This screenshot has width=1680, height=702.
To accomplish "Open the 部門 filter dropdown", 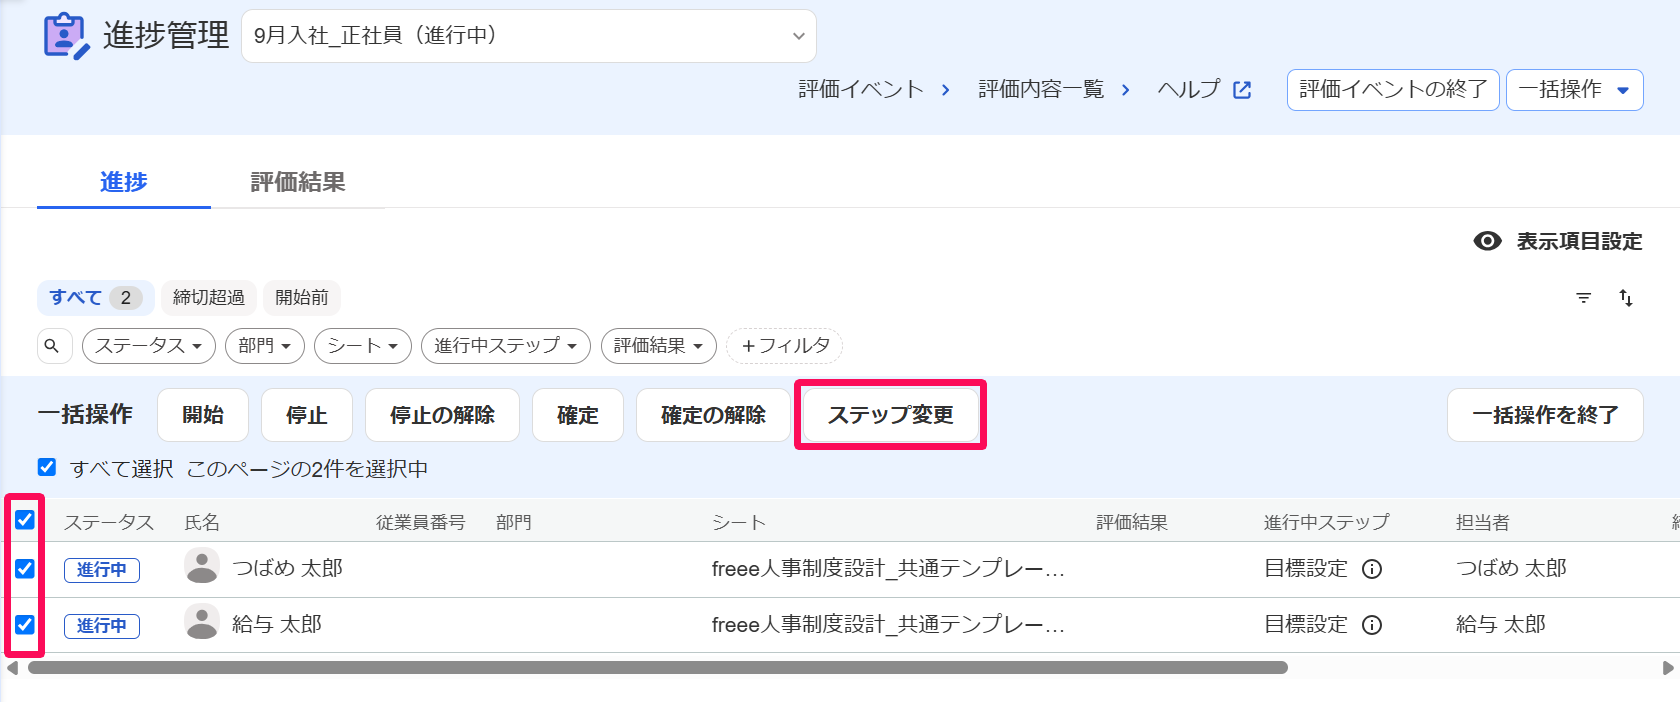I will (265, 346).
